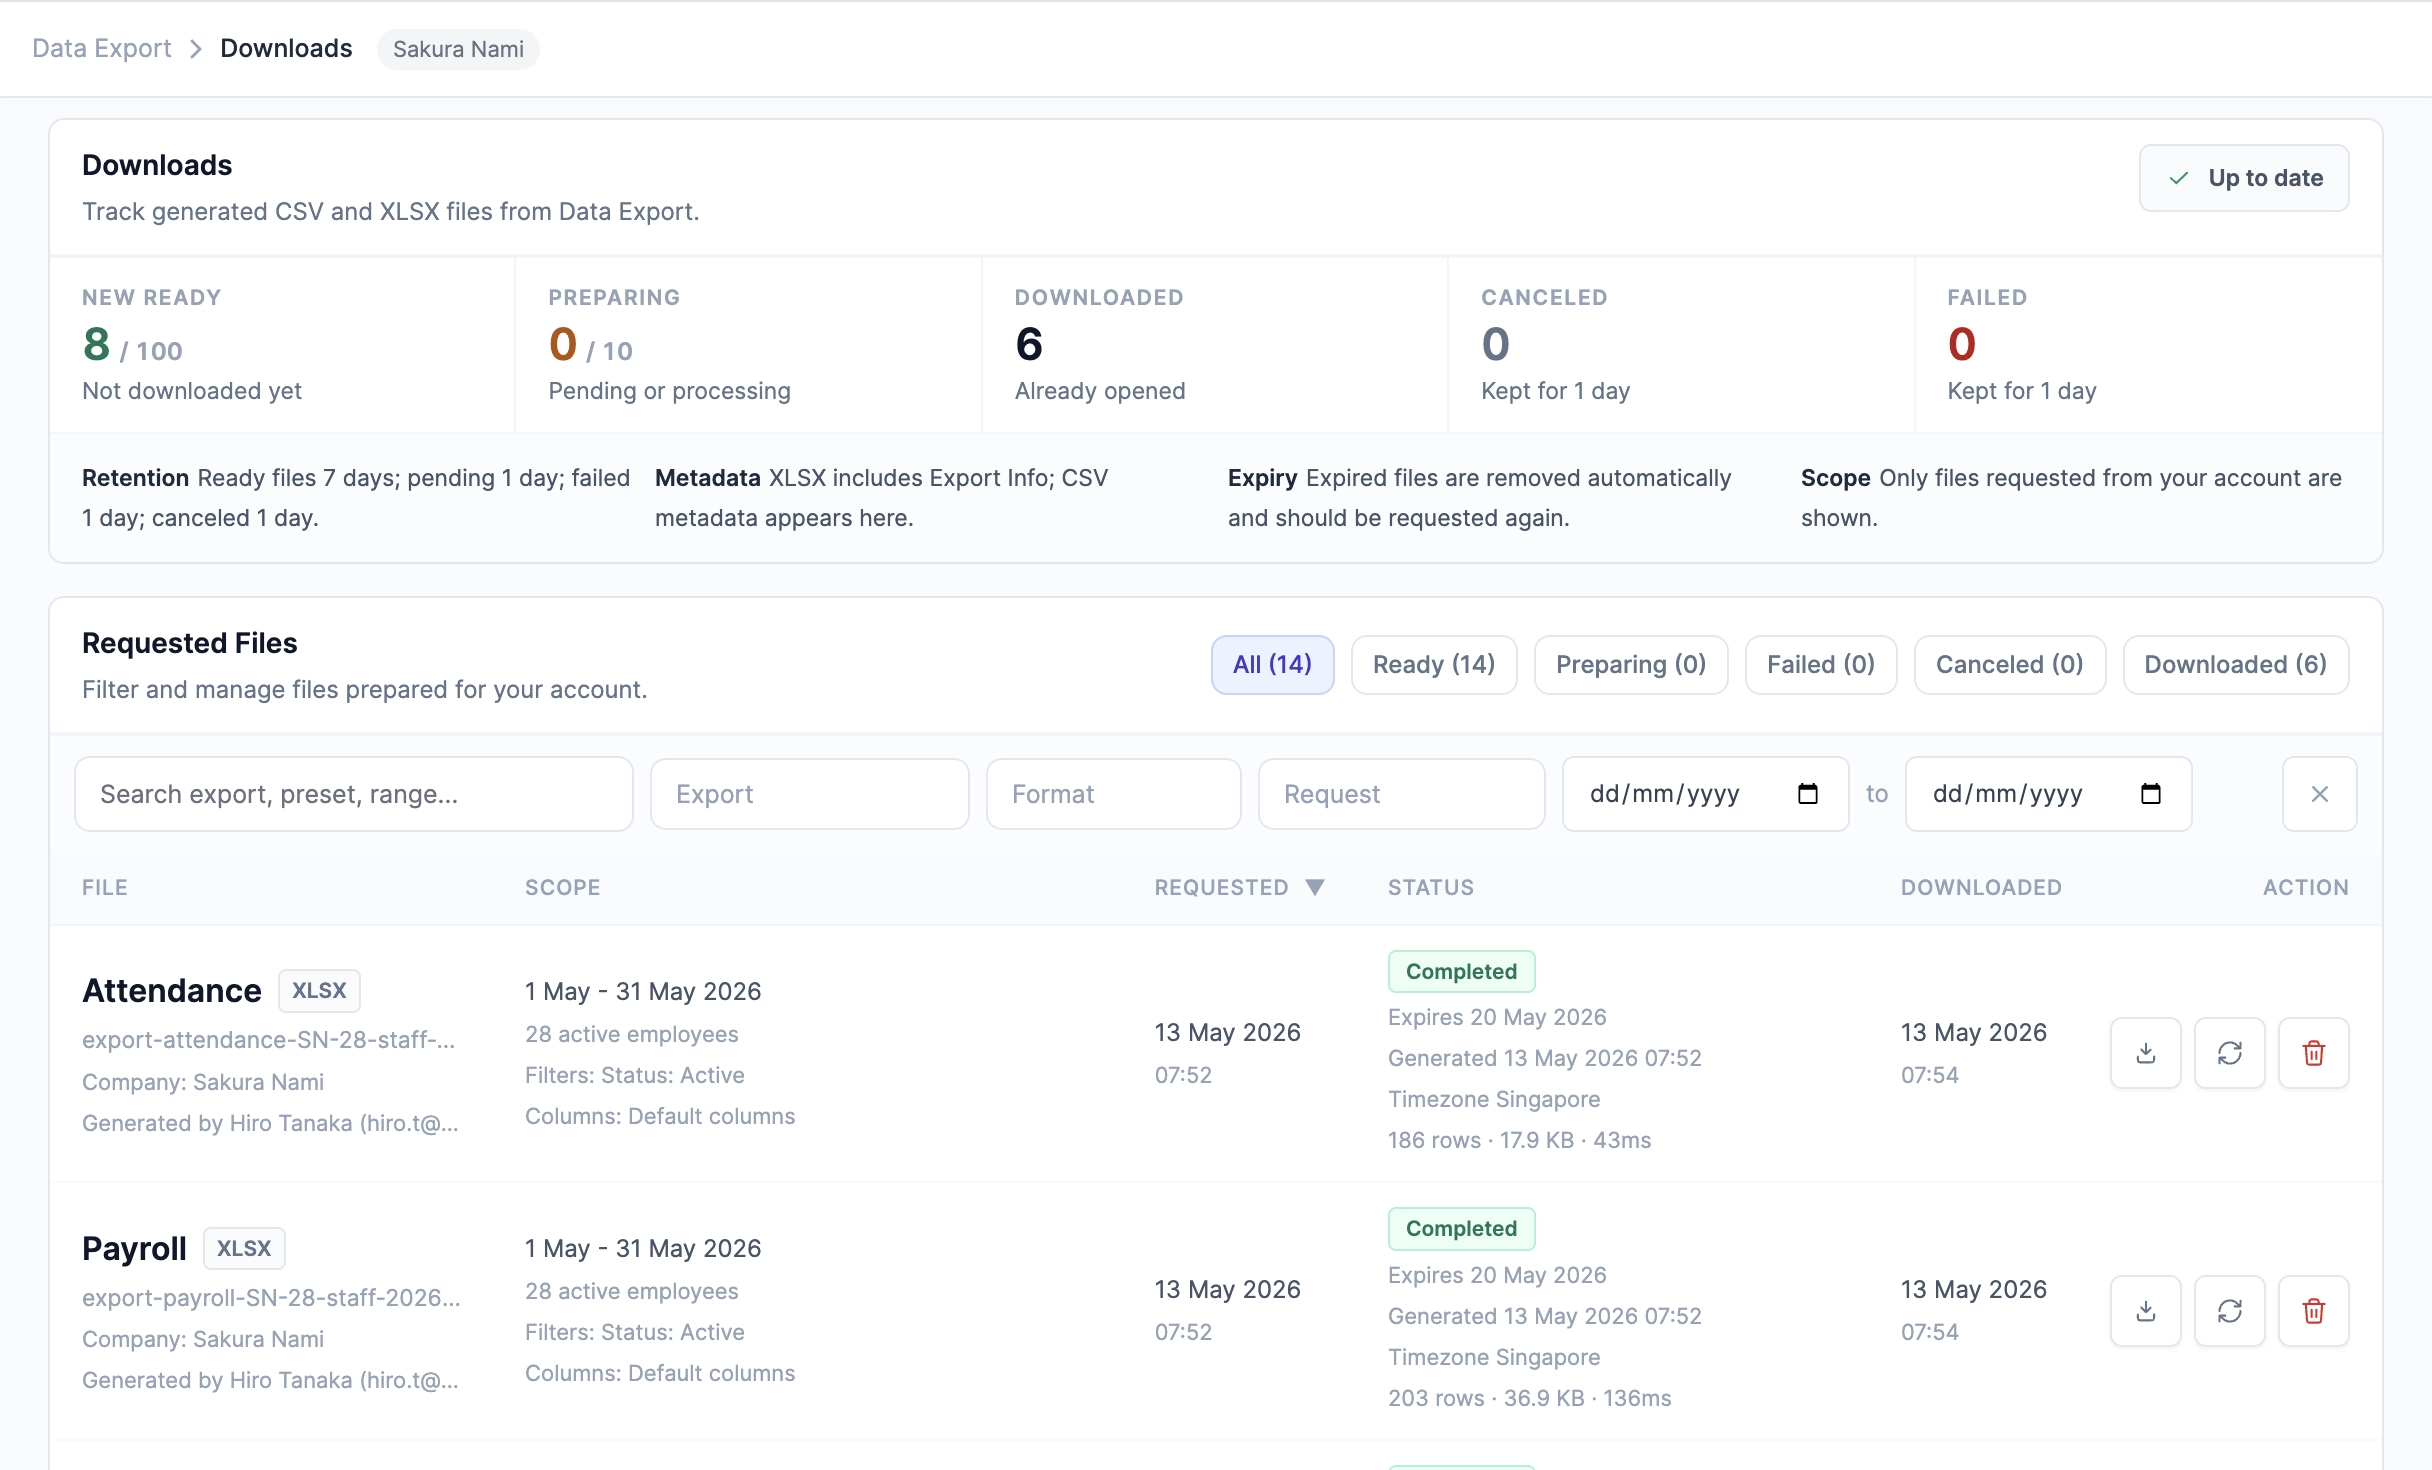Download the Payroll XLSX file
The image size is (2432, 1470).
click(x=2145, y=1311)
